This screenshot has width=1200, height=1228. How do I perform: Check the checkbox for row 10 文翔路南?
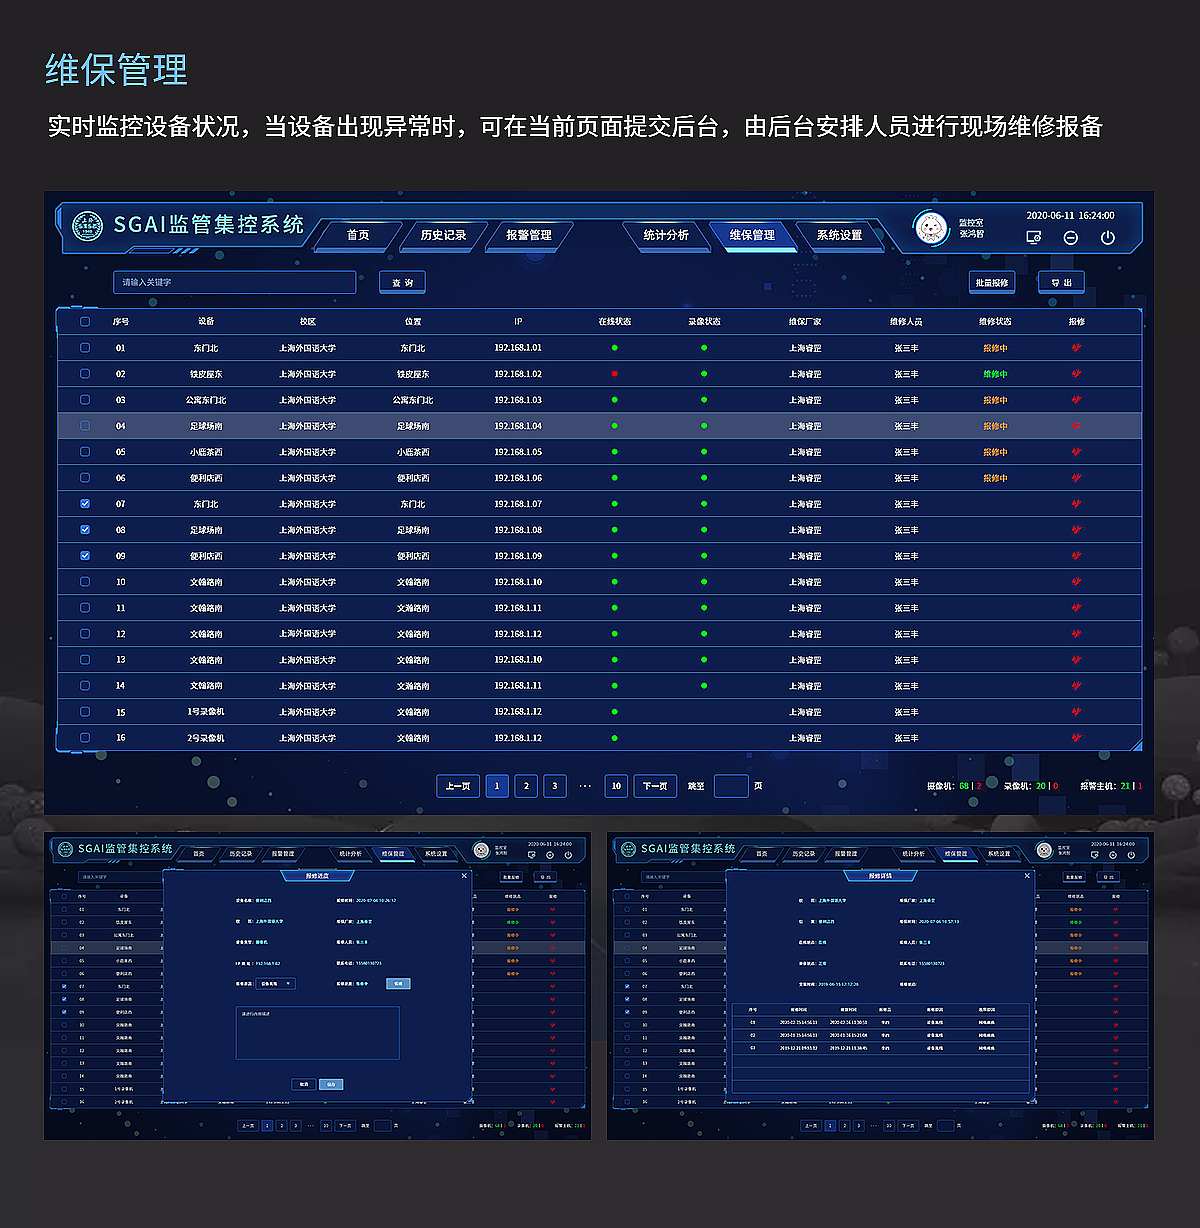point(85,582)
